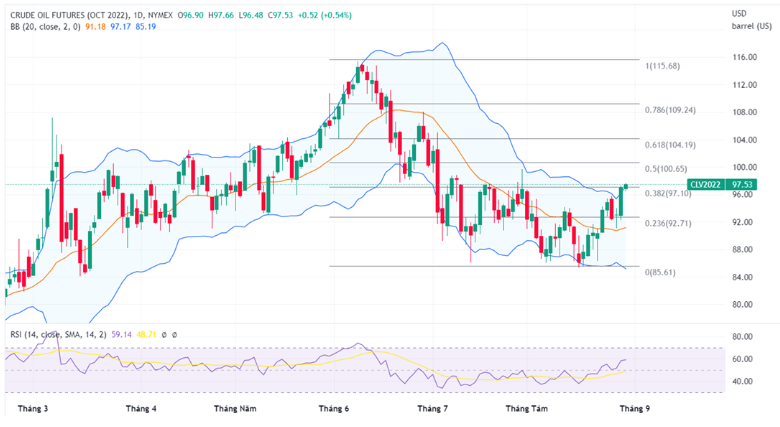Click the 40.00 RSI axis label

pos(742,381)
